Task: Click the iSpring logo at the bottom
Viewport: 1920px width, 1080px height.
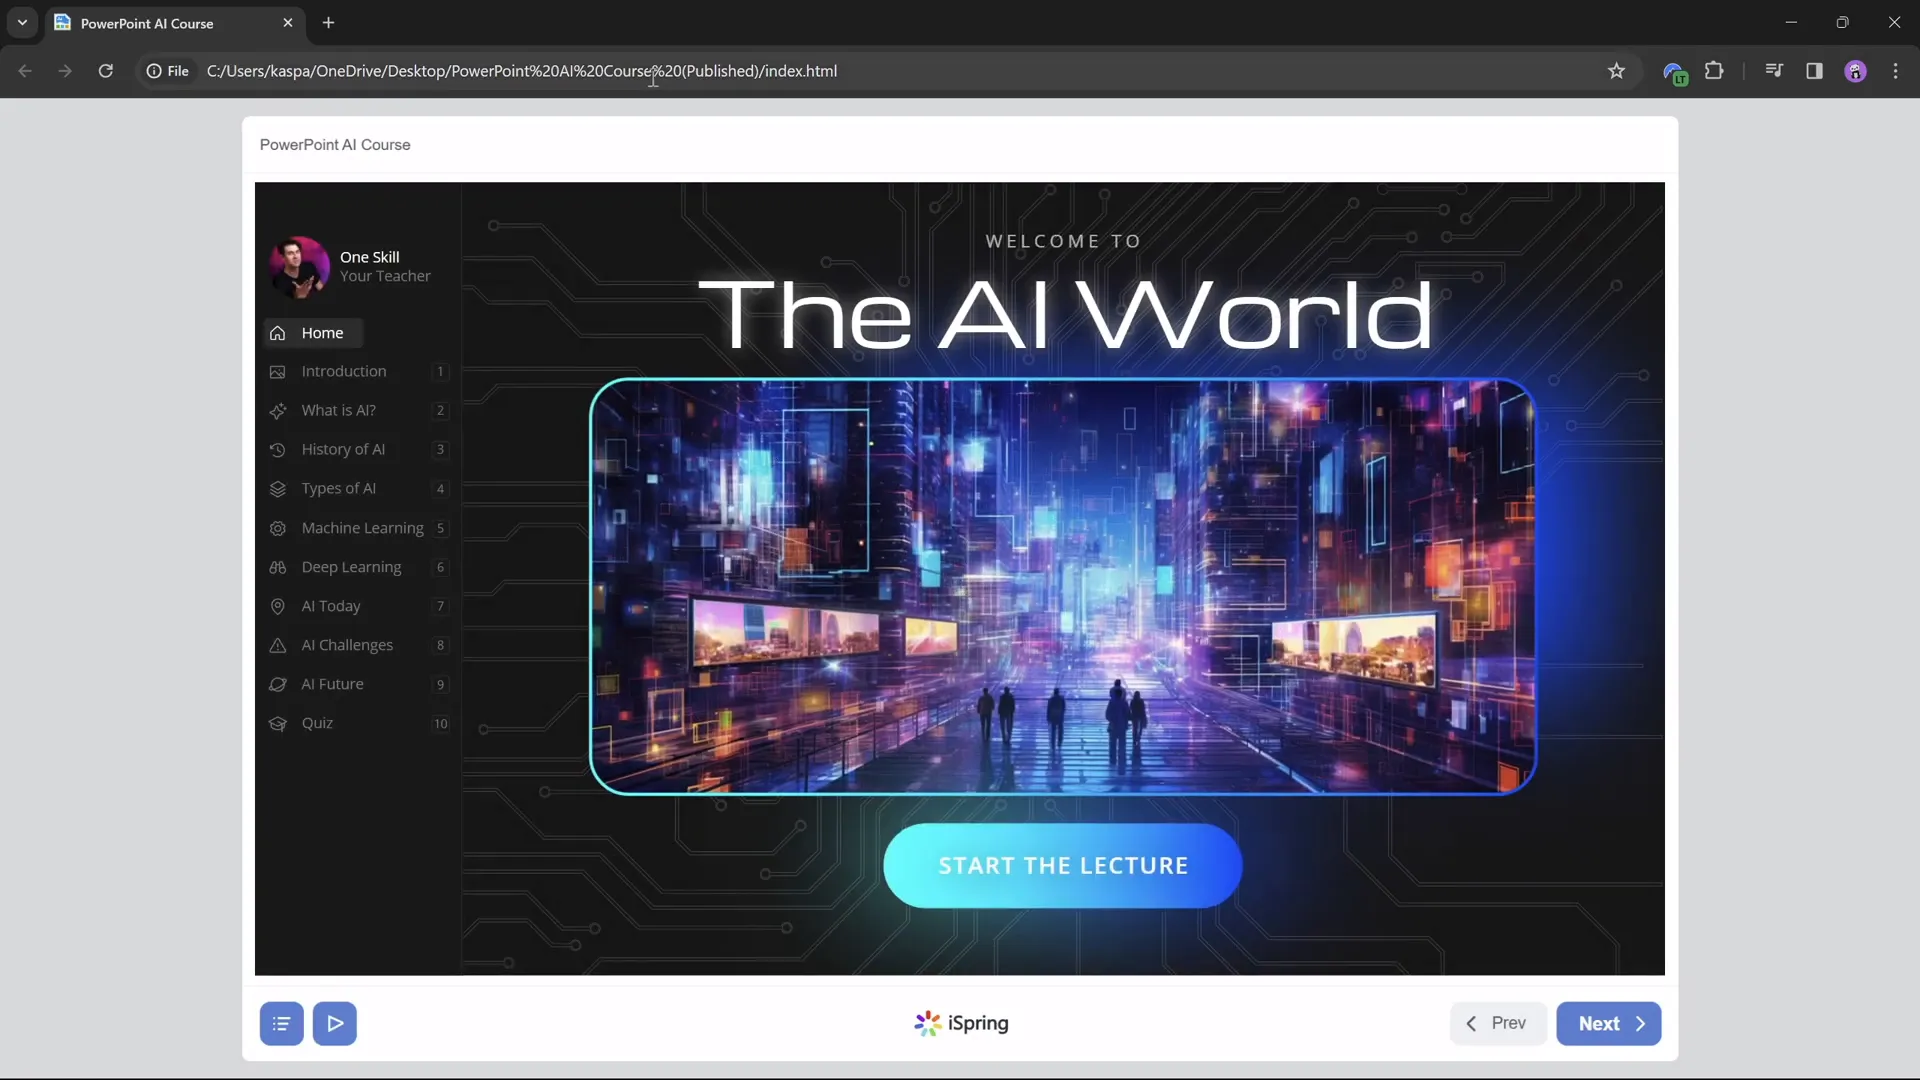Action: (x=958, y=1023)
